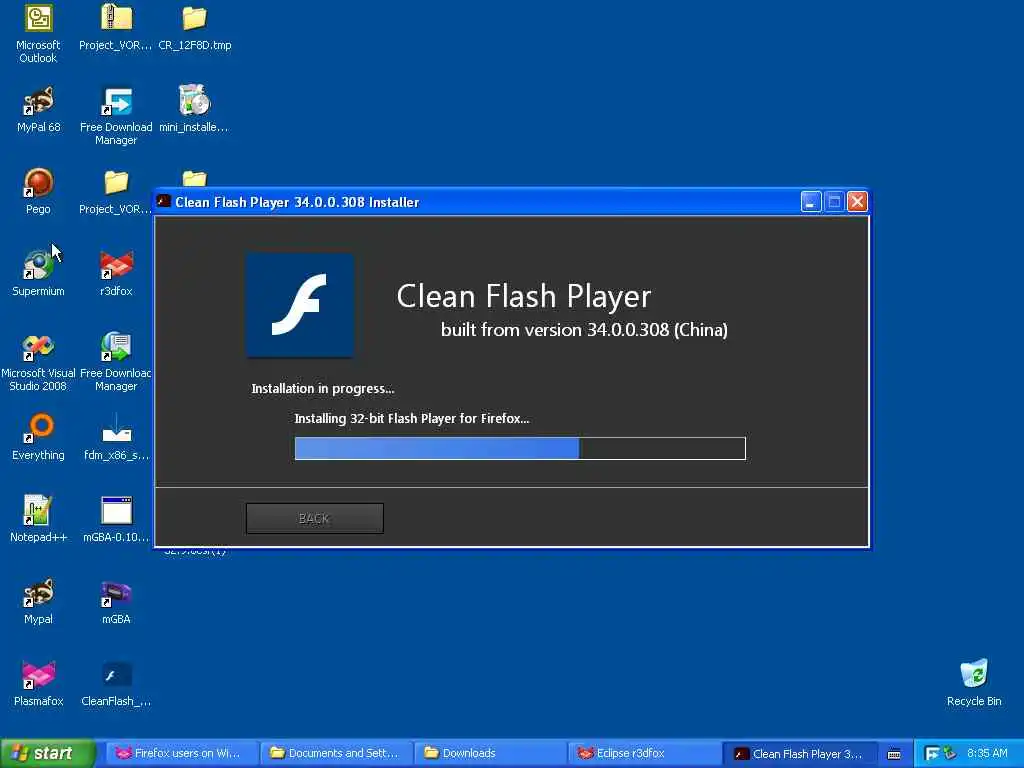The image size is (1024, 768).
Task: Click 'Installation in progress...' status text
Action: (323, 389)
